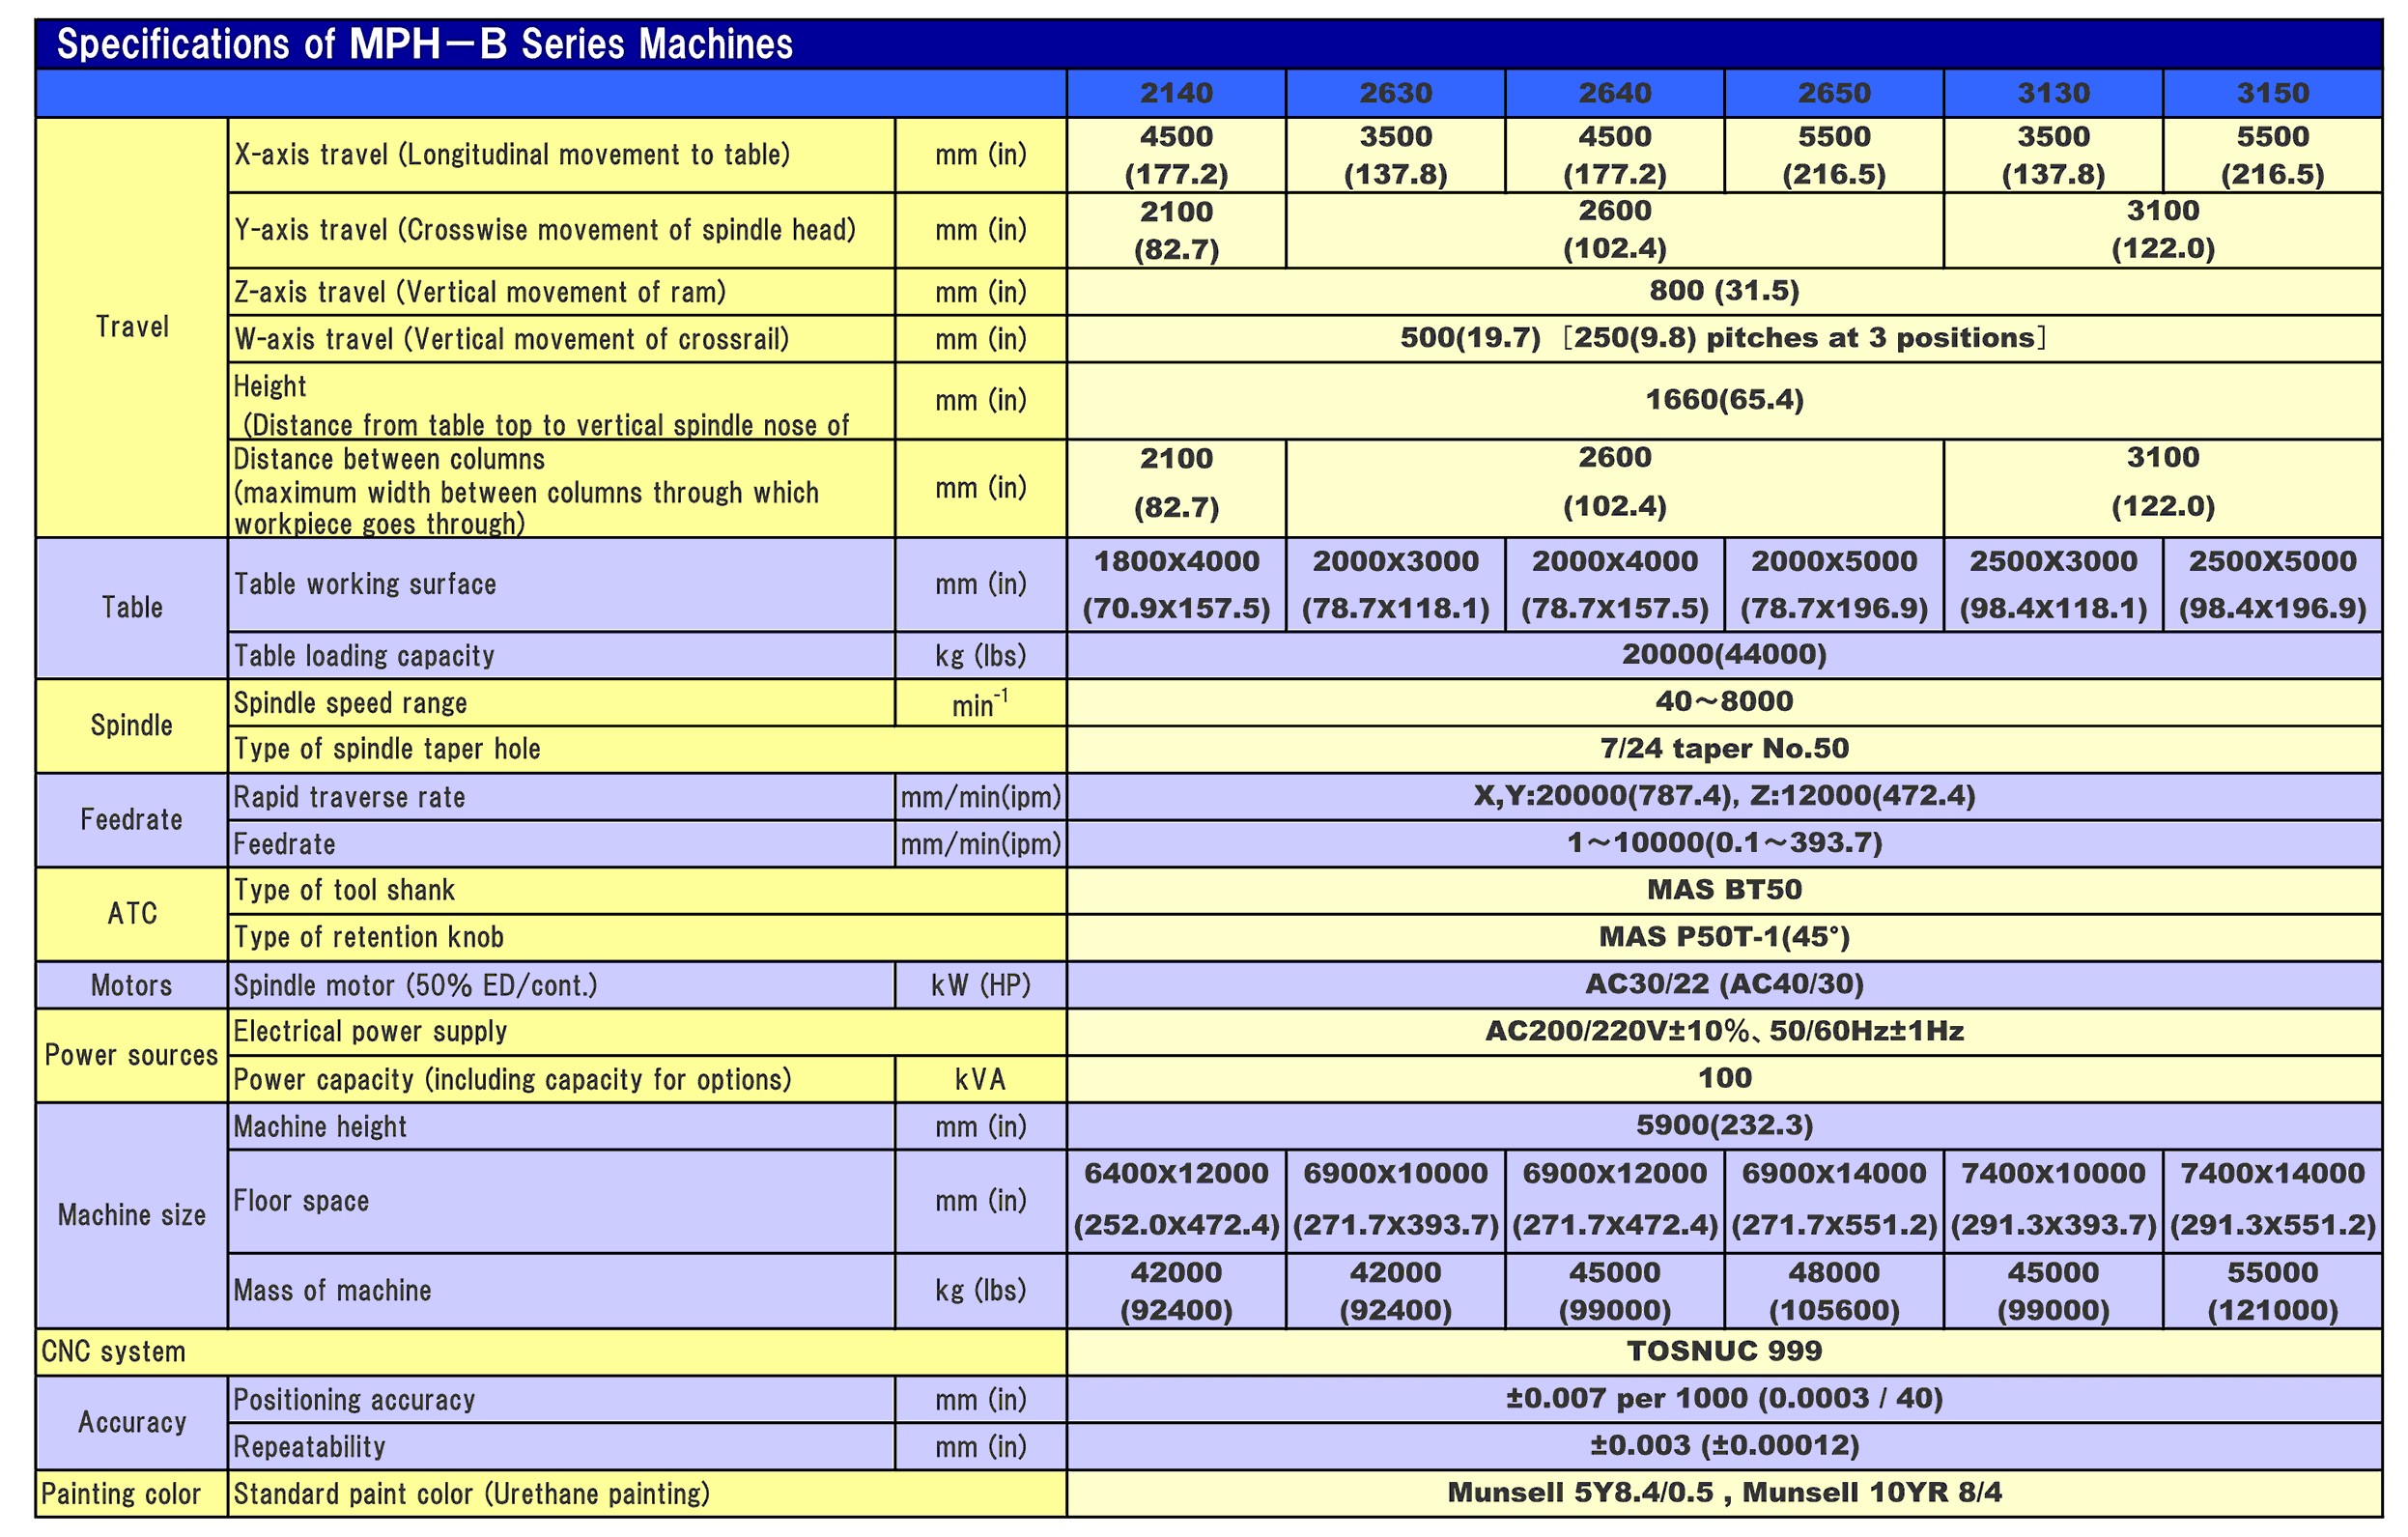Viewport: 2408px width, 1537px height.
Task: Click the 'Type of spindle taper hole' label
Action: coord(387,749)
